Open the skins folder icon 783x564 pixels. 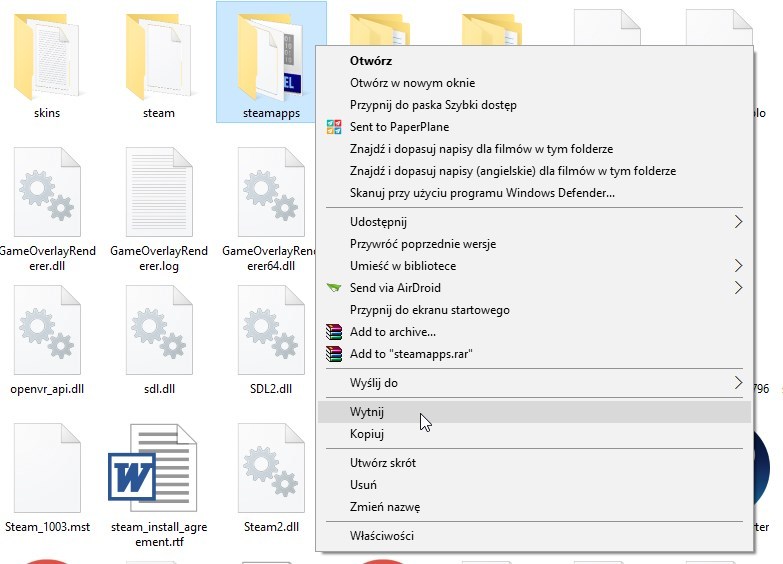click(x=46, y=56)
